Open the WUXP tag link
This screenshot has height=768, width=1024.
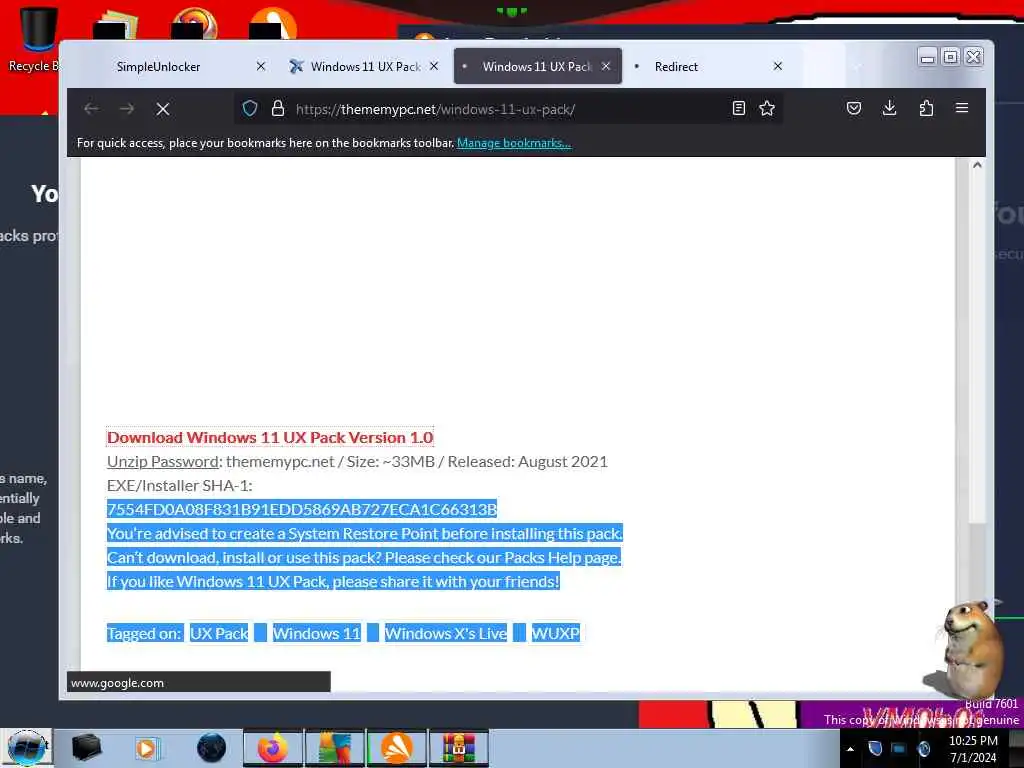click(556, 633)
